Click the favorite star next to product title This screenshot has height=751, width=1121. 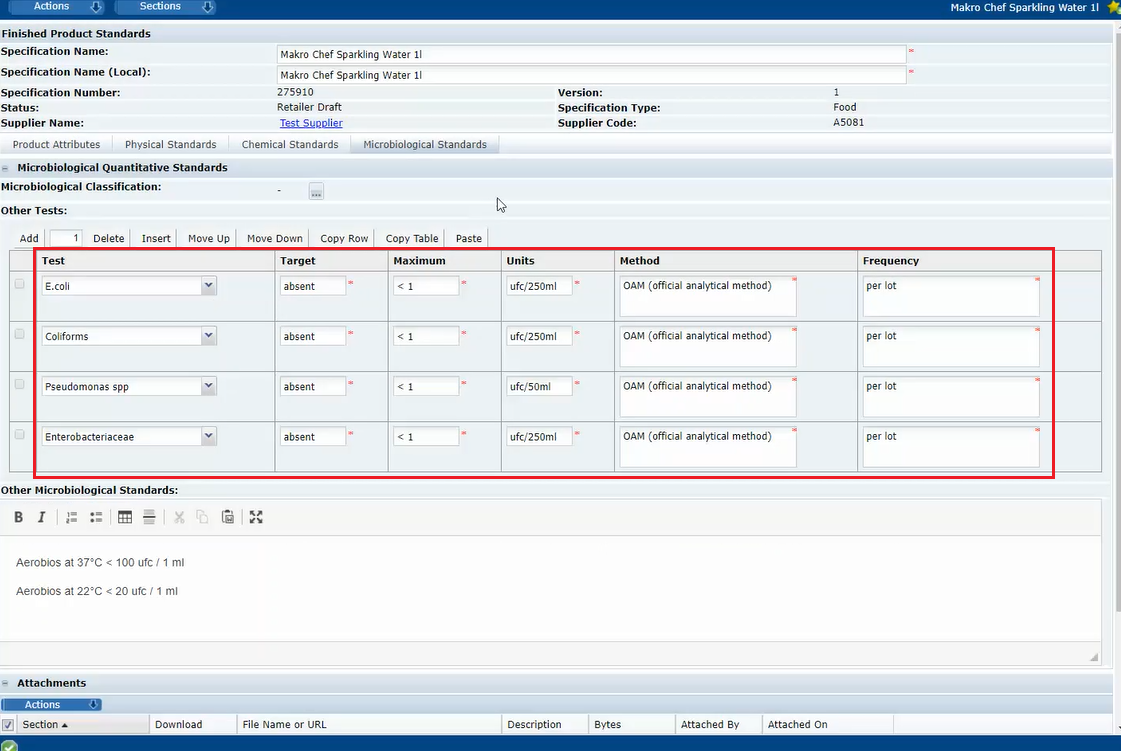[1112, 8]
